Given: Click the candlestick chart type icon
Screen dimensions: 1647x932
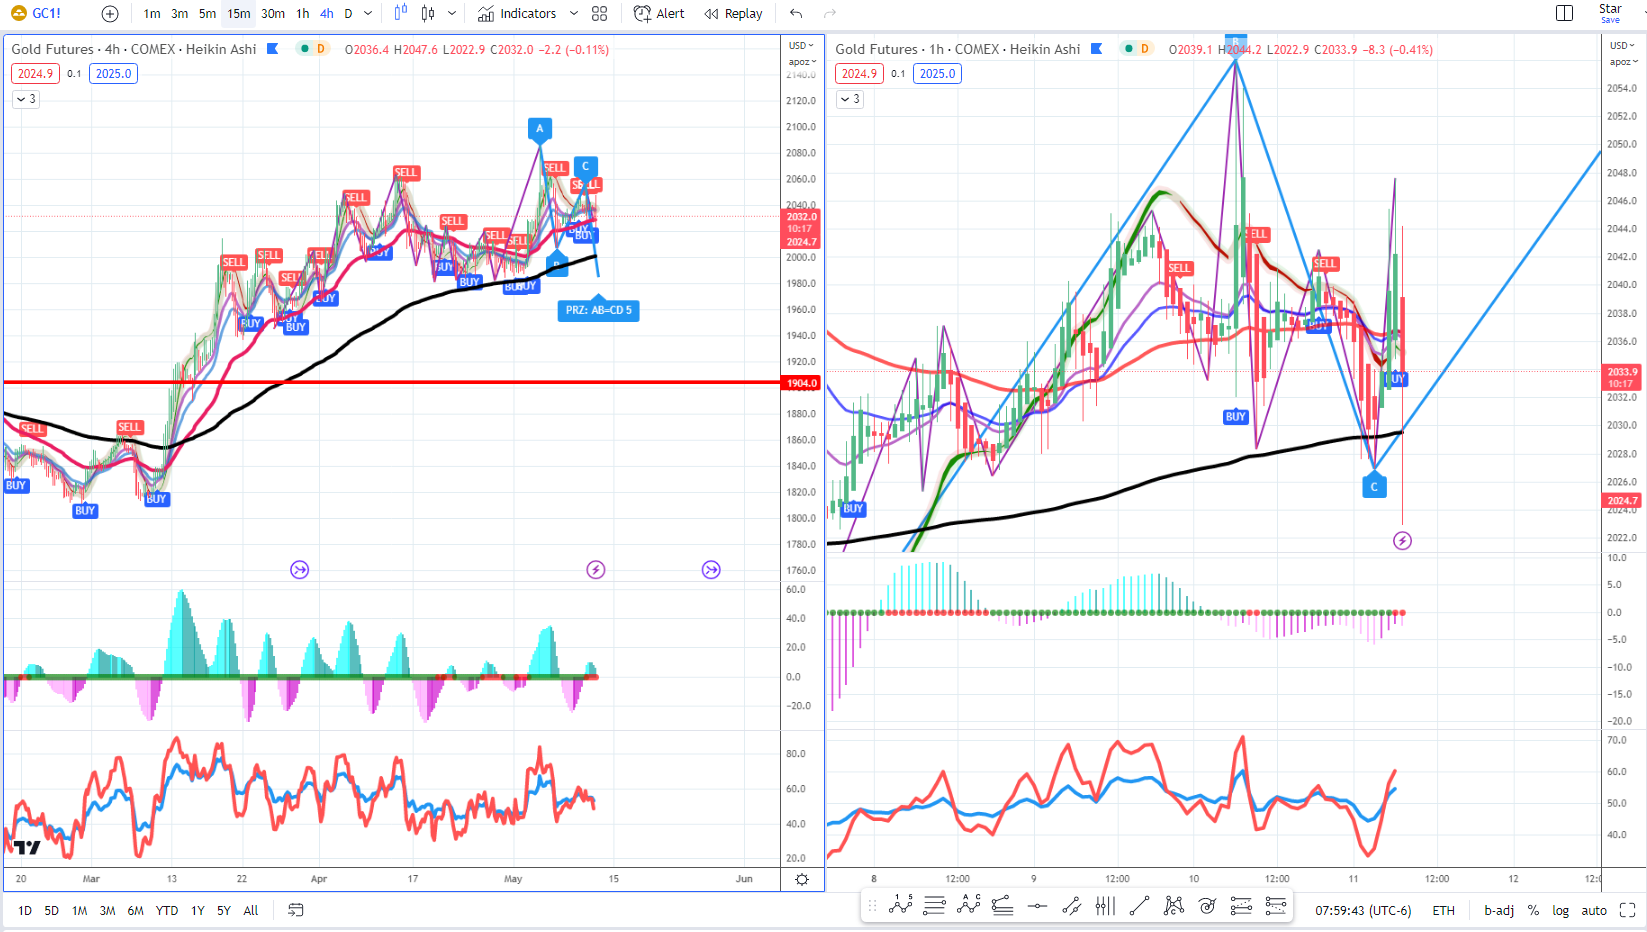Looking at the screenshot, I should coord(428,13).
